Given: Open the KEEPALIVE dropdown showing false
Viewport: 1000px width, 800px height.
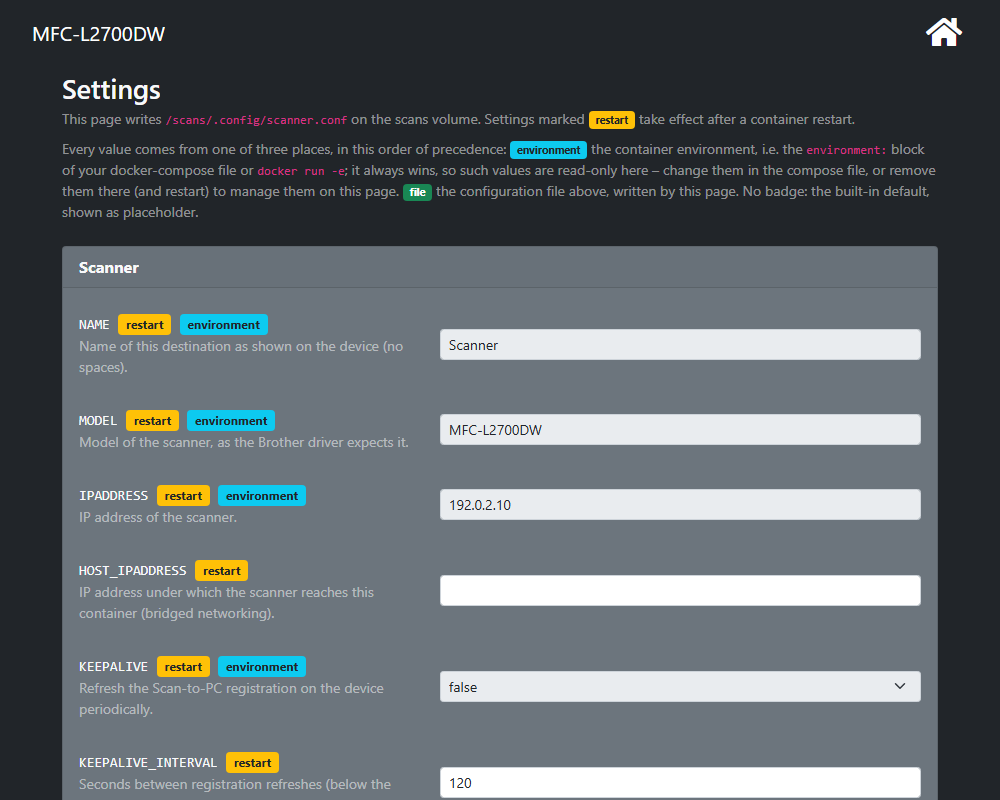Looking at the screenshot, I should pyautogui.click(x=680, y=687).
